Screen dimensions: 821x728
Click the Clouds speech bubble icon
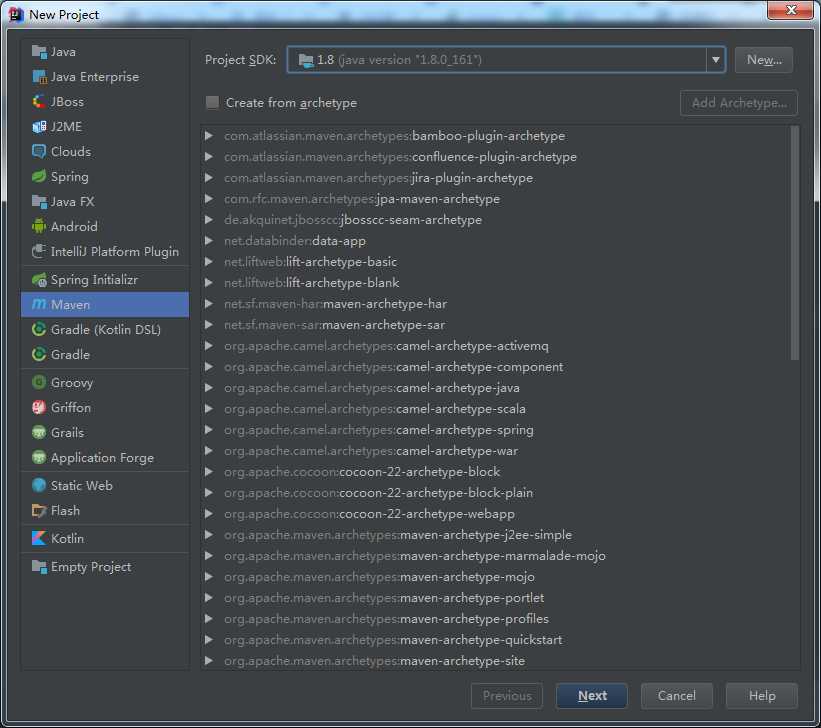39,151
